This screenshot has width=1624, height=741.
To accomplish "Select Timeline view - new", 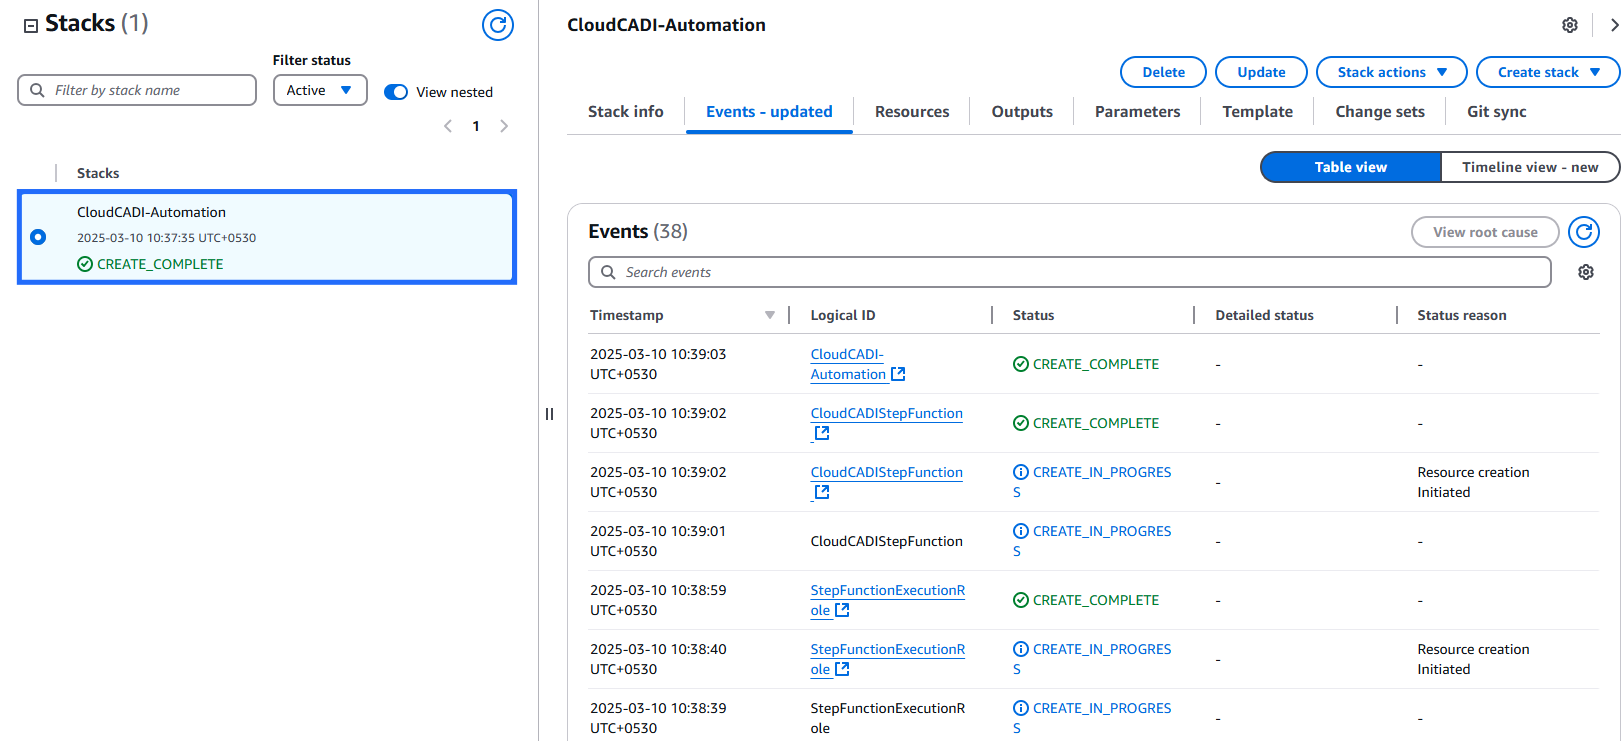I will coord(1530,167).
